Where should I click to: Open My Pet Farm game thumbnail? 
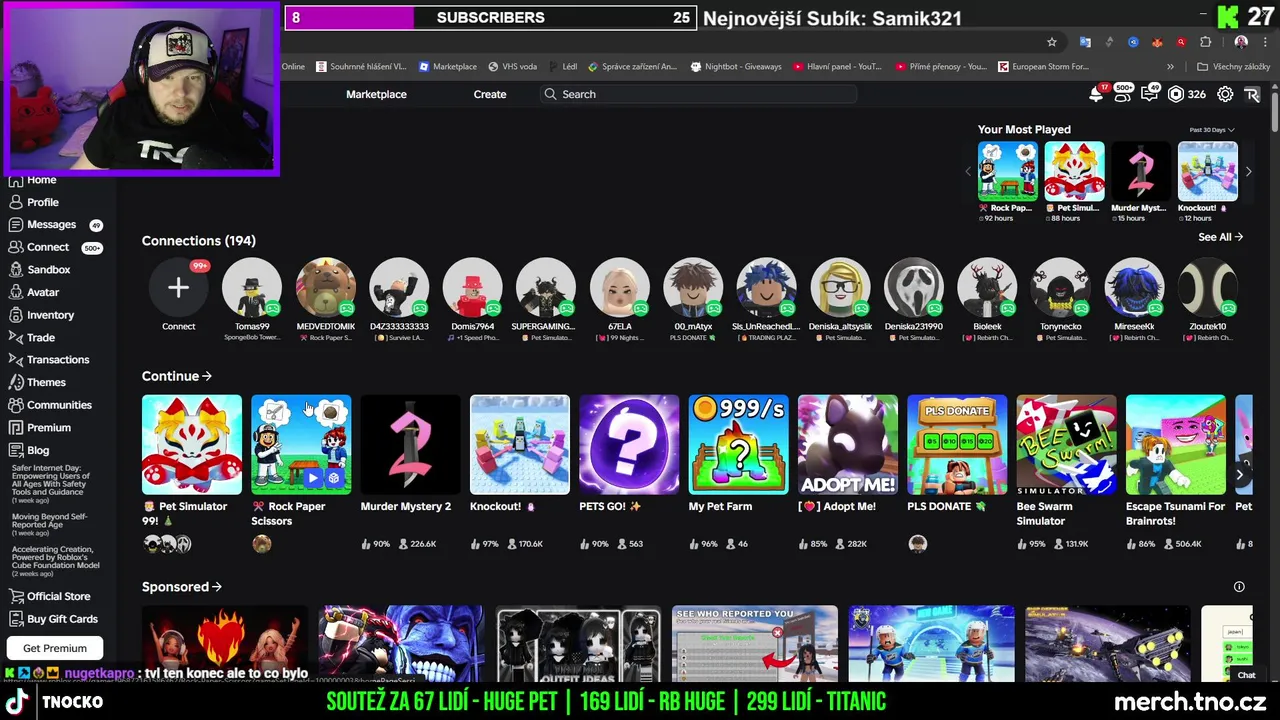tap(738, 445)
